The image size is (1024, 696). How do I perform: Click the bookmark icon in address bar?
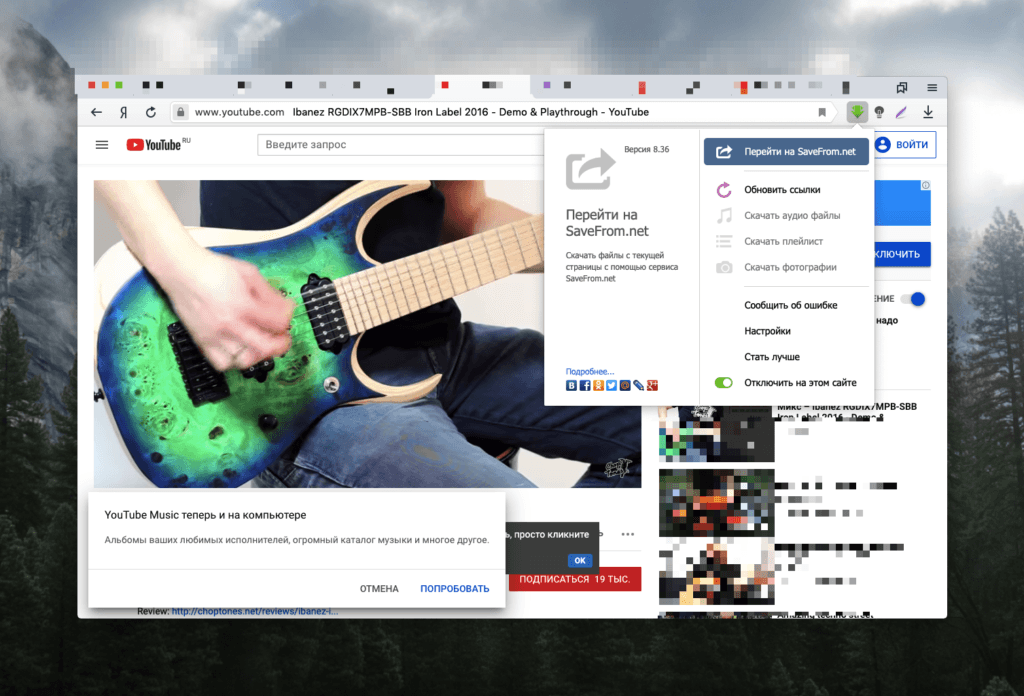click(x=822, y=112)
